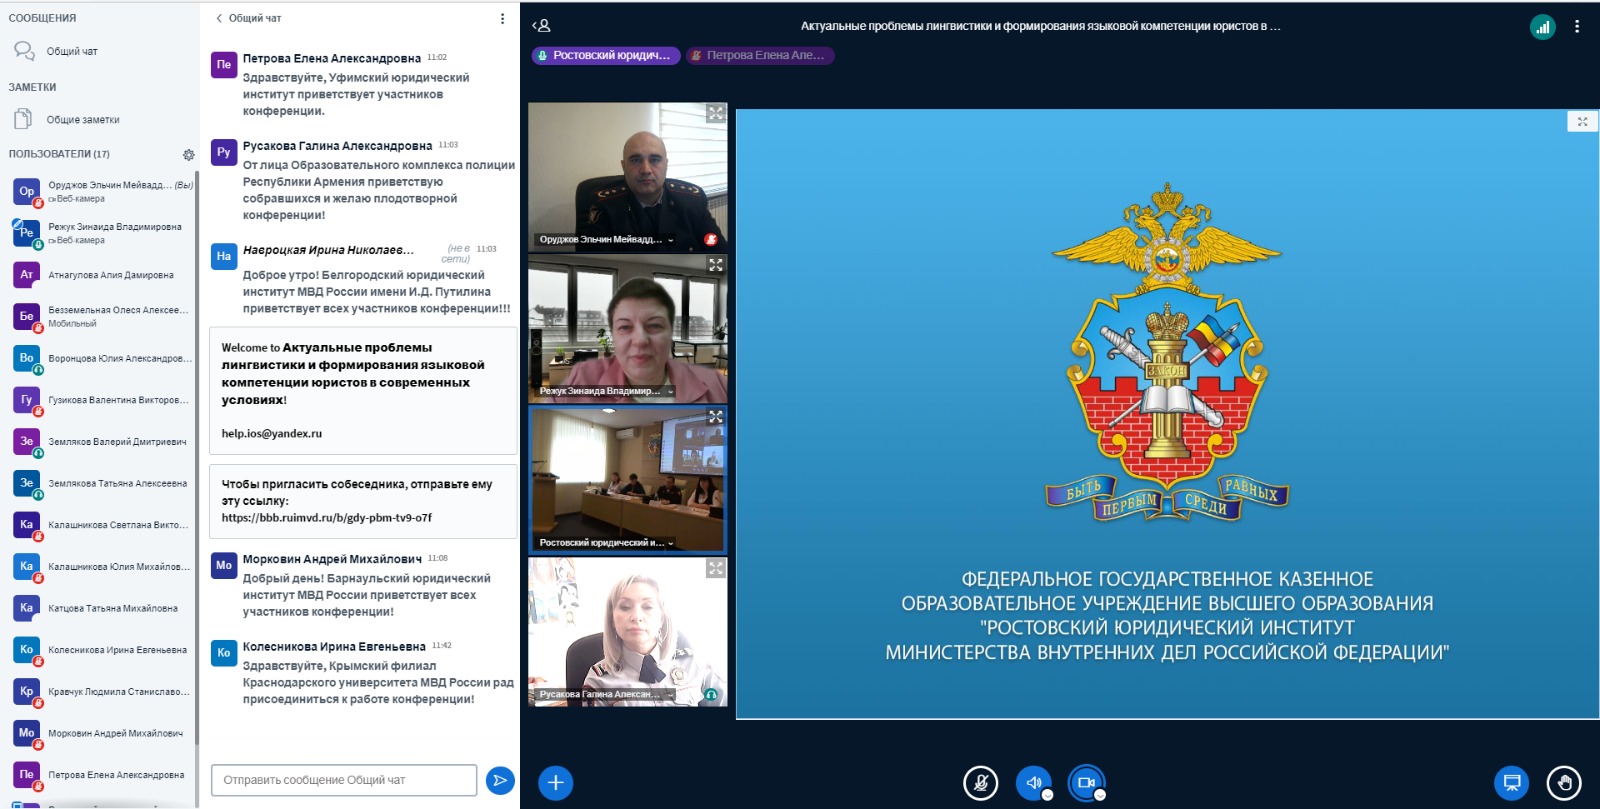Toggle the microphone mute button
Image resolution: width=1600 pixels, height=809 pixels.
(x=981, y=783)
